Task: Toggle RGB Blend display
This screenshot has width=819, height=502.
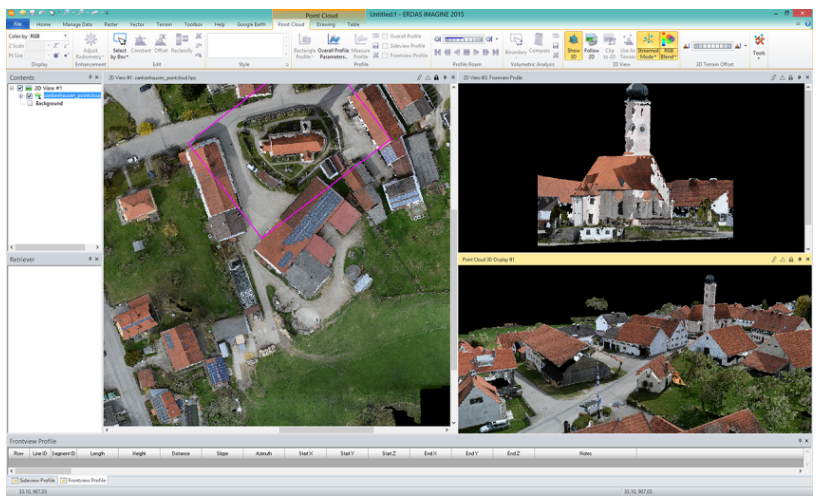Action: click(x=668, y=44)
